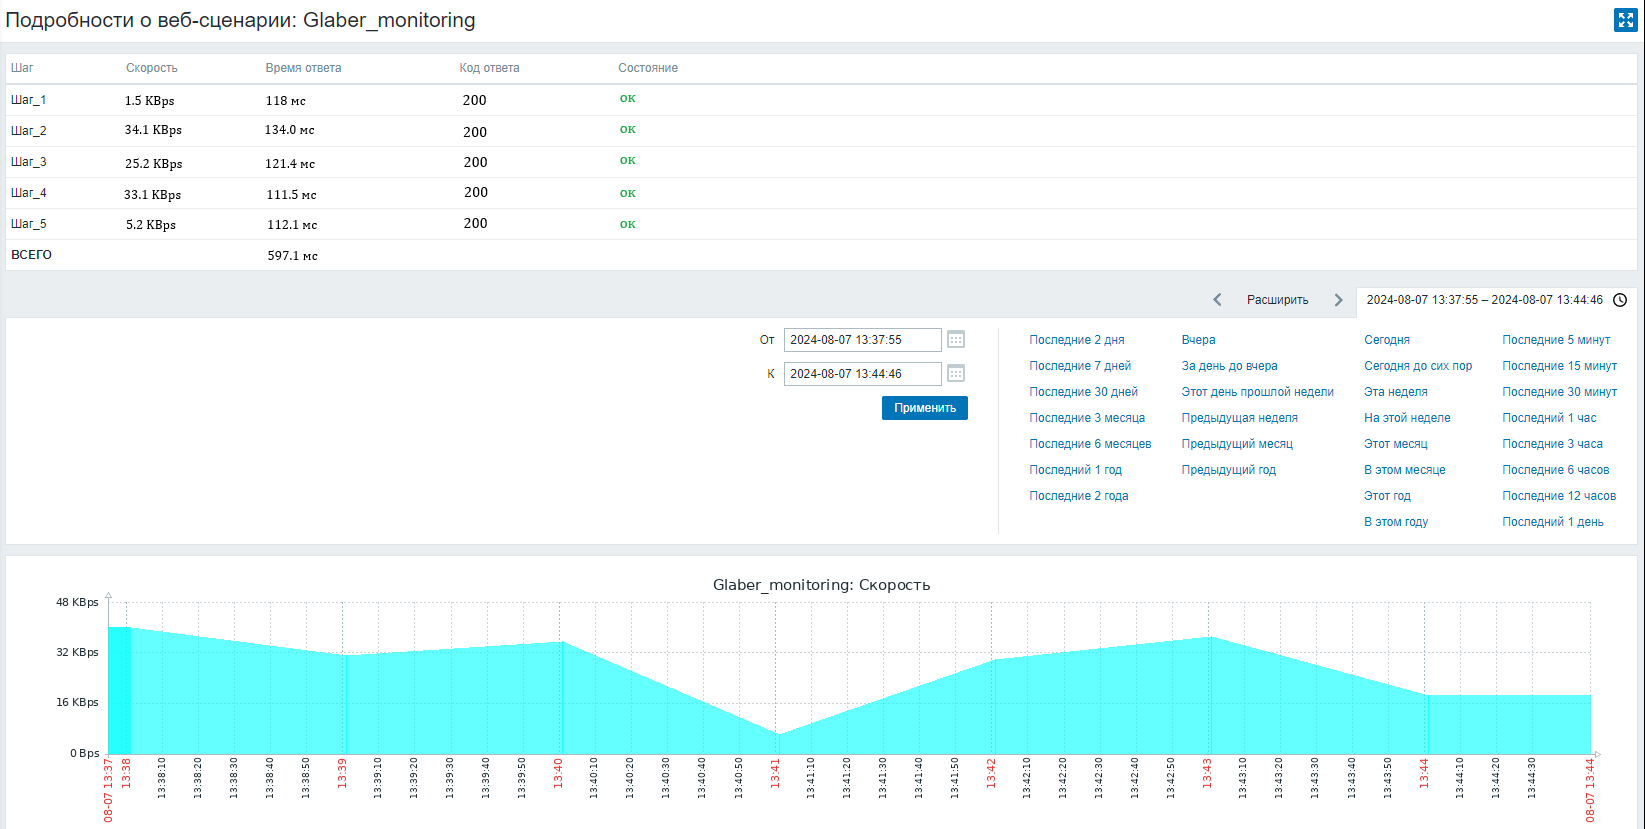The image size is (1645, 829).
Task: Click the 34.1 KBps speed value
Action: [153, 130]
